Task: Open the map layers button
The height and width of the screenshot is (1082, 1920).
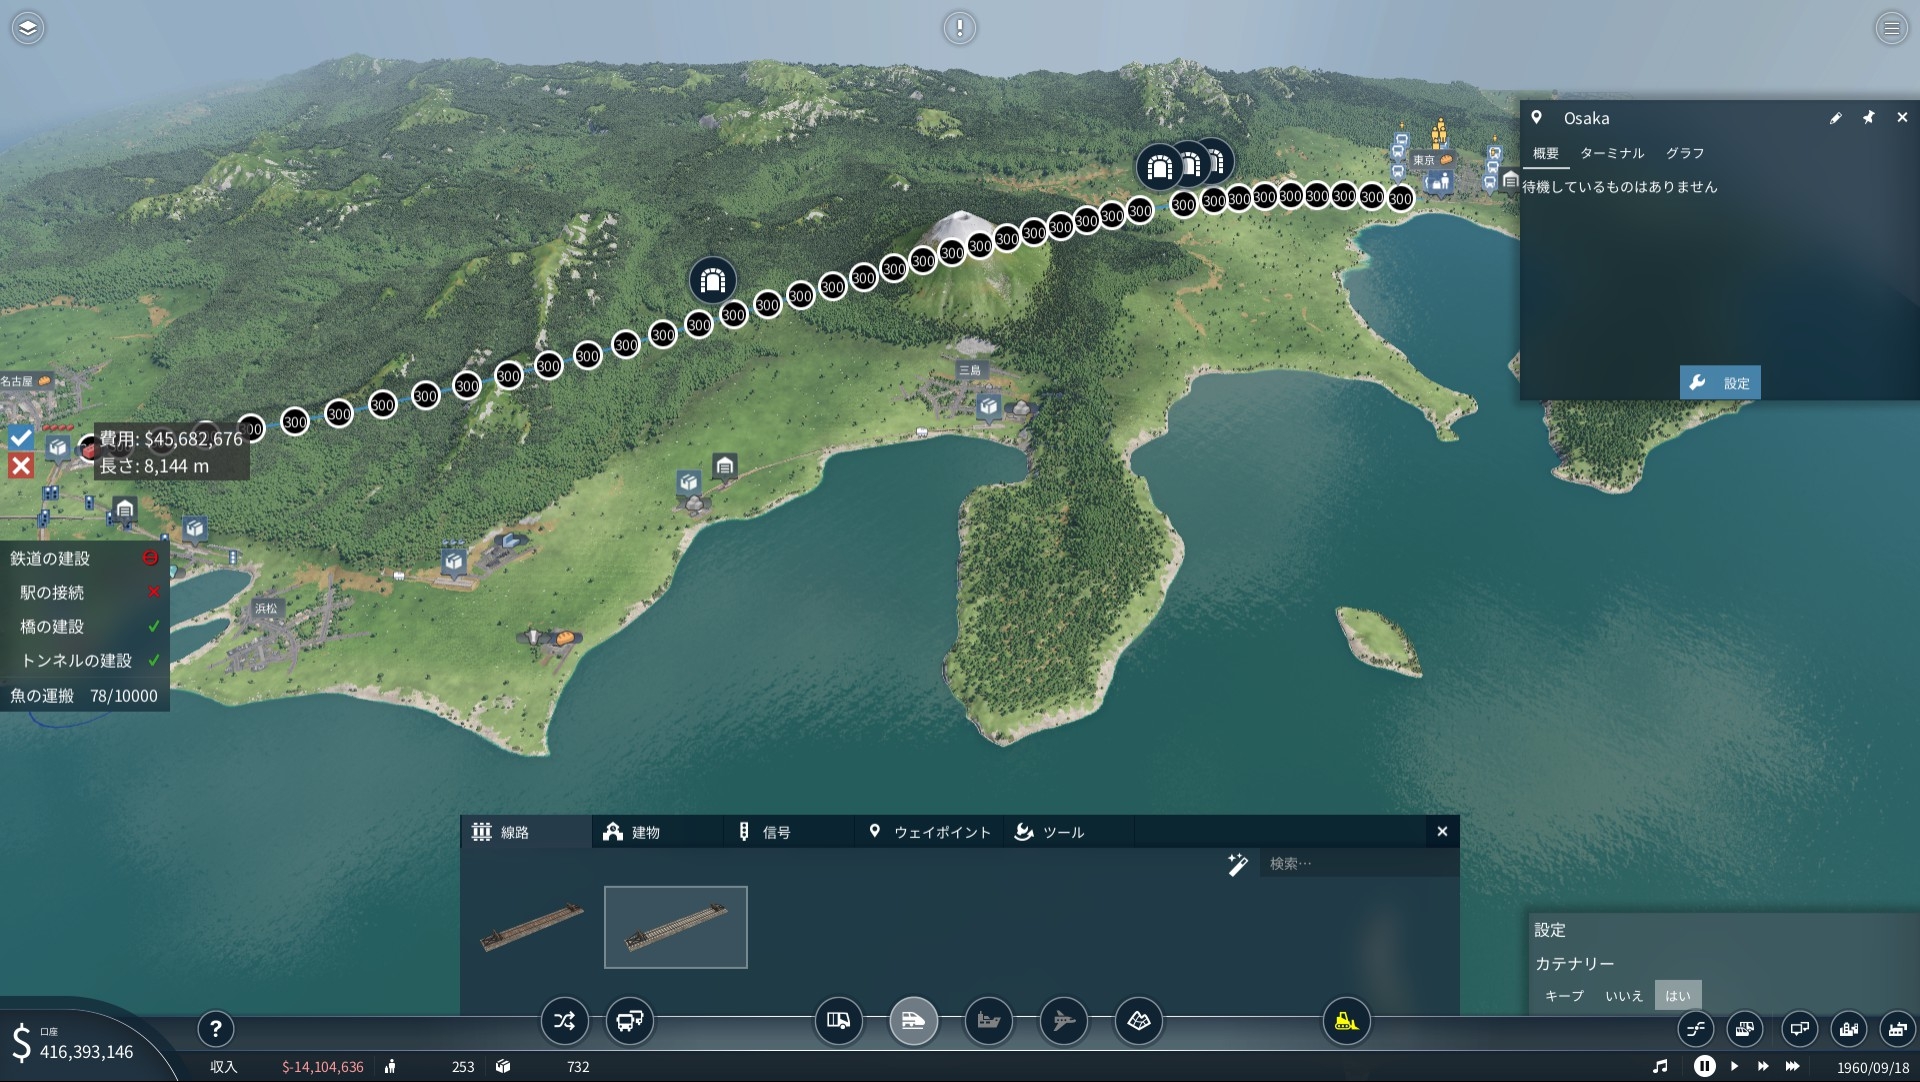Action: coord(28,28)
